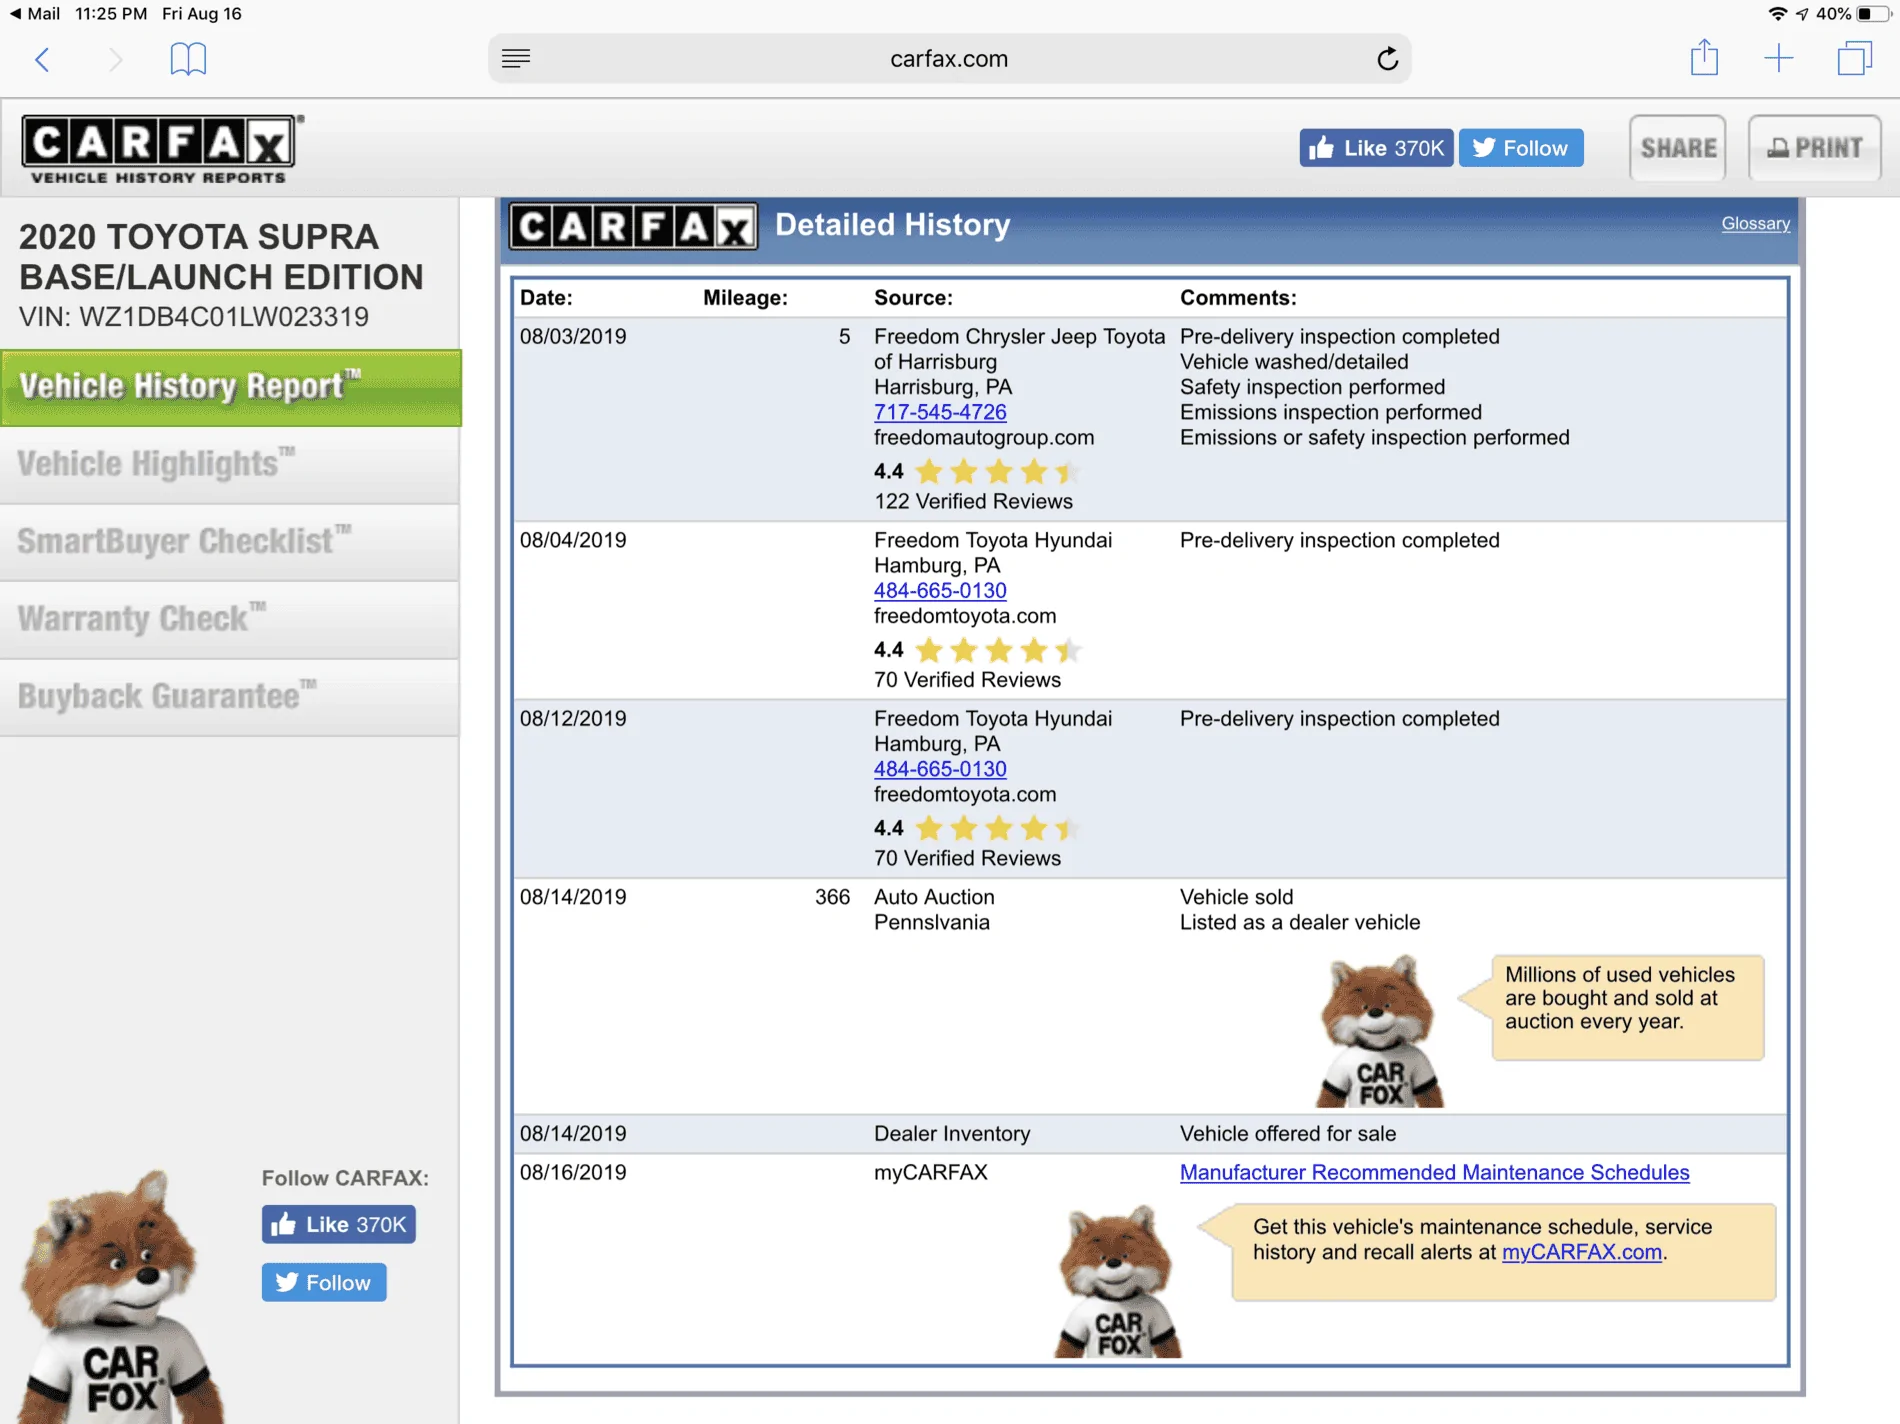Tap the Wi-Fi status icon
1900x1424 pixels.
[1777, 14]
